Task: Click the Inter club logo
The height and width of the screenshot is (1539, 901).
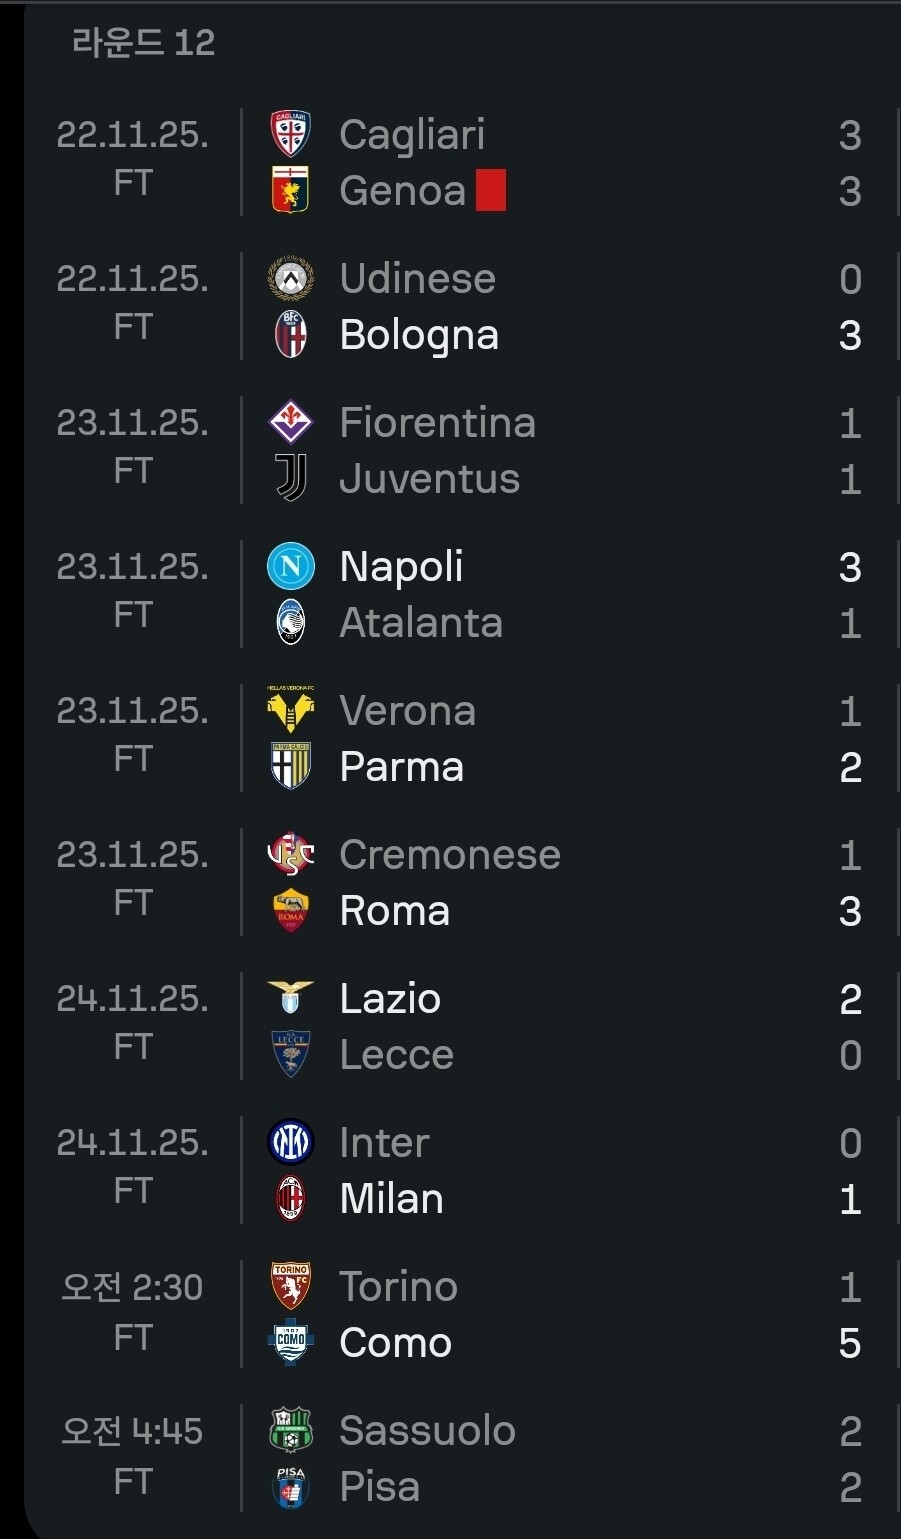Action: (291, 1143)
